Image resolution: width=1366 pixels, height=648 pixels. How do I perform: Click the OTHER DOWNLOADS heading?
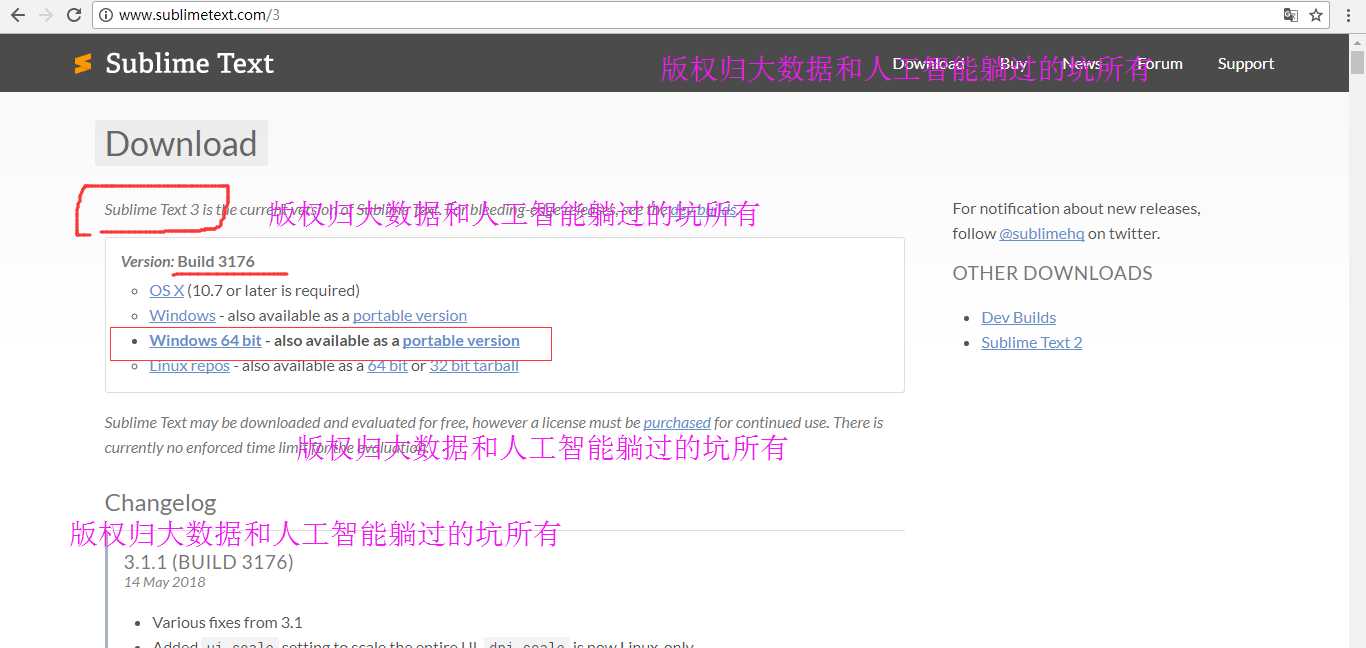[x=1052, y=273]
